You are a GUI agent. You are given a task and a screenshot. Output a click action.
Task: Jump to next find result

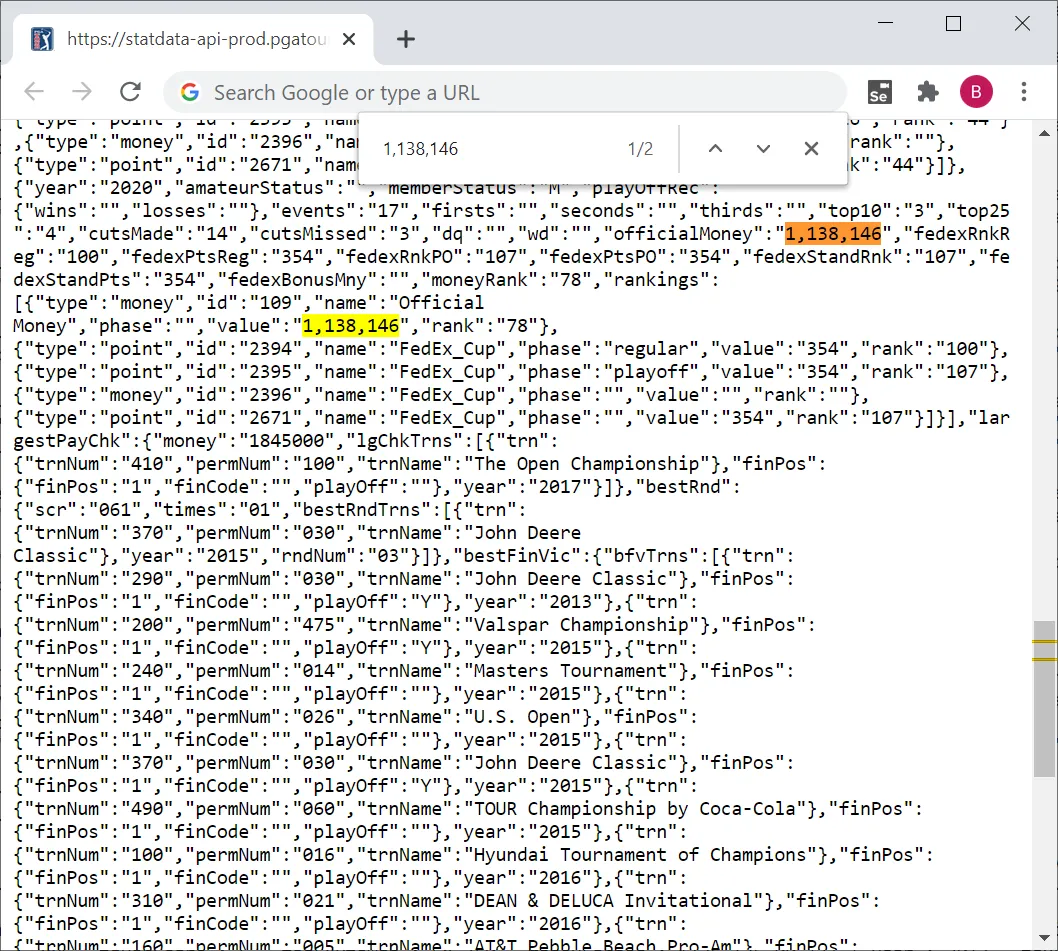click(x=763, y=148)
